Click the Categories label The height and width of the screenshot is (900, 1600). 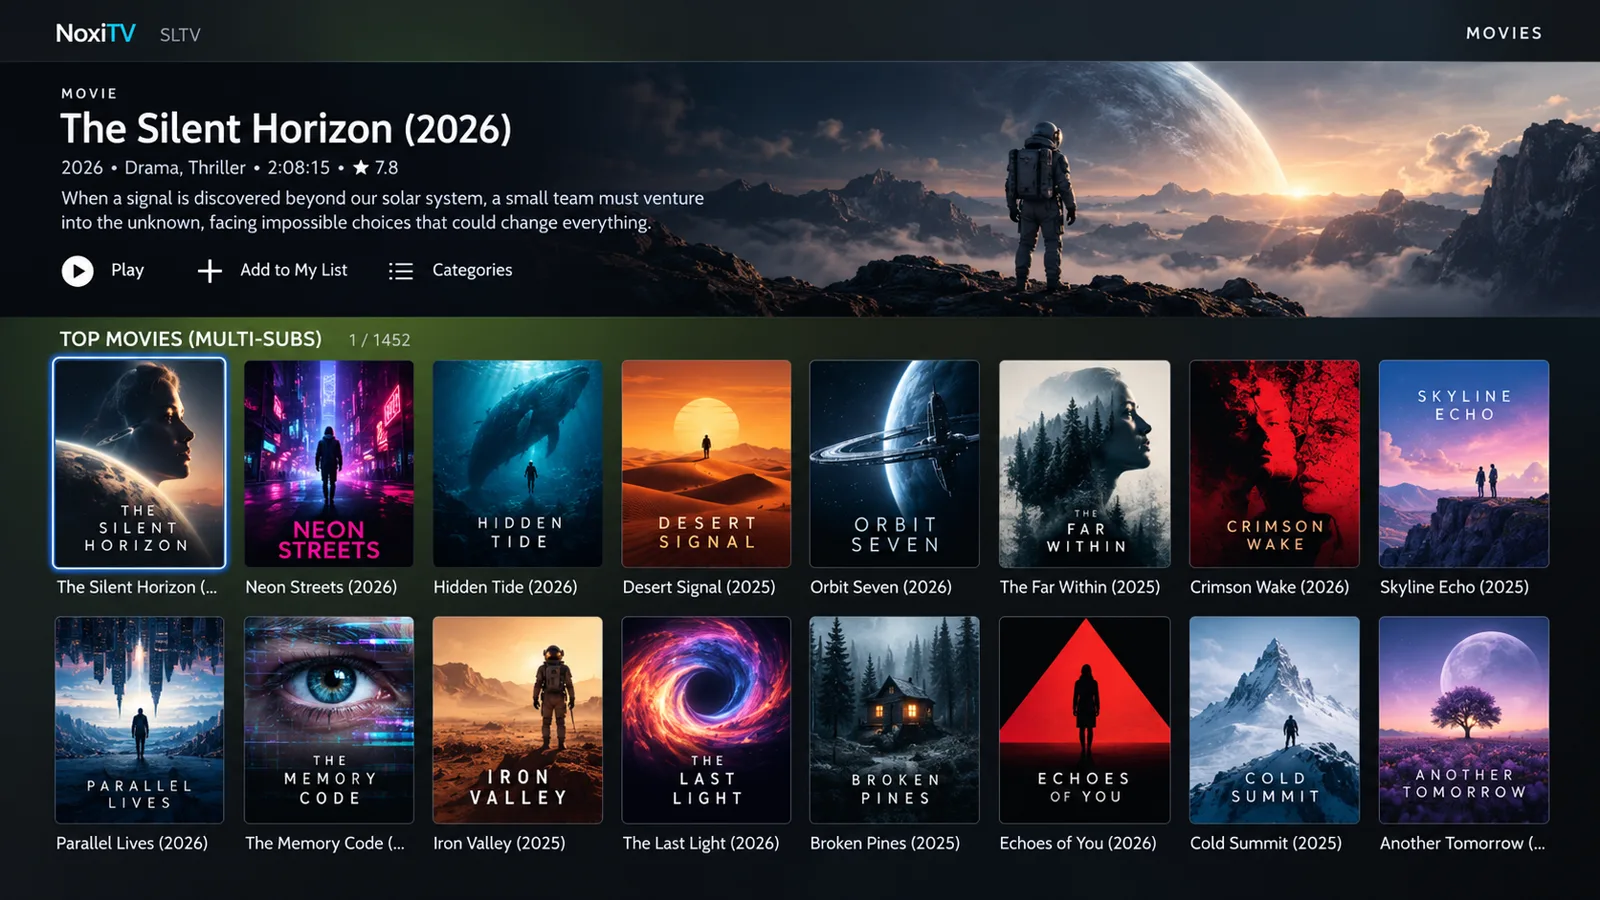coord(472,270)
